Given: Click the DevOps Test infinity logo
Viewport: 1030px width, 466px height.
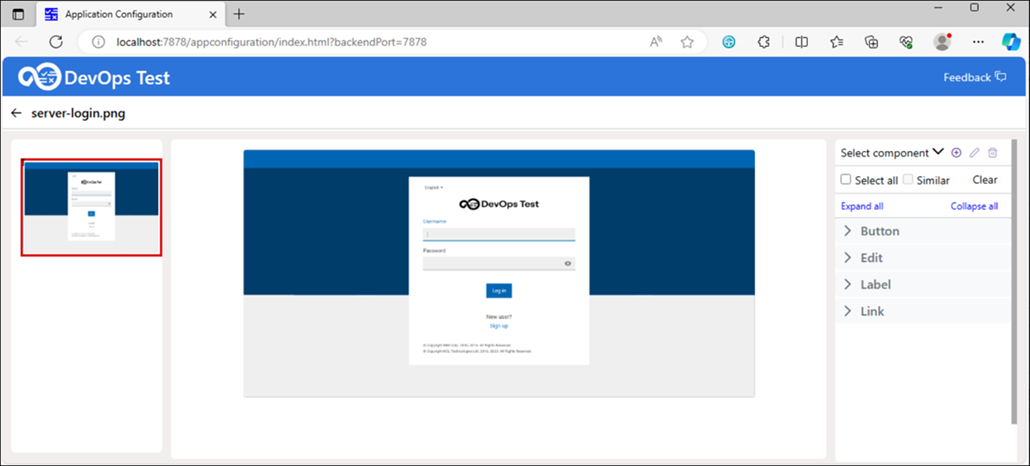Looking at the screenshot, I should (x=39, y=77).
